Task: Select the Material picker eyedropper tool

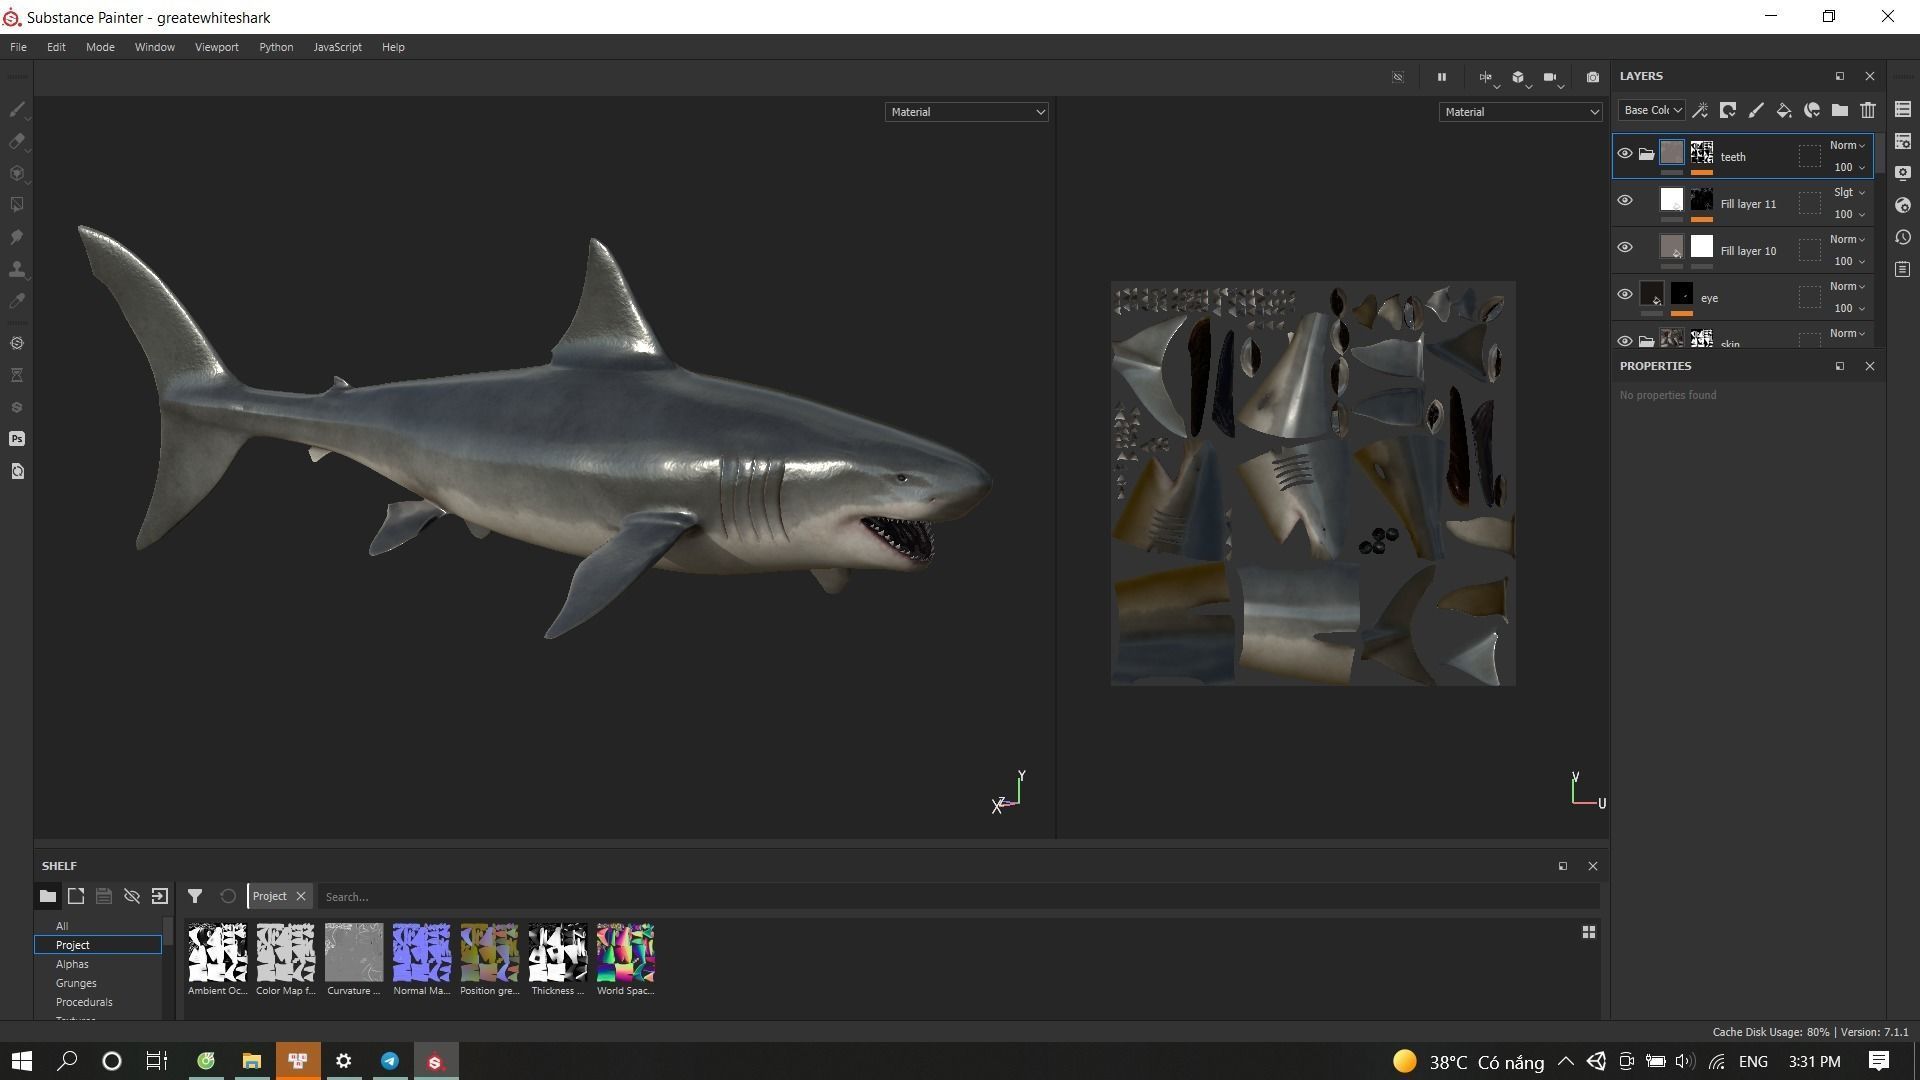Action: [x=17, y=301]
